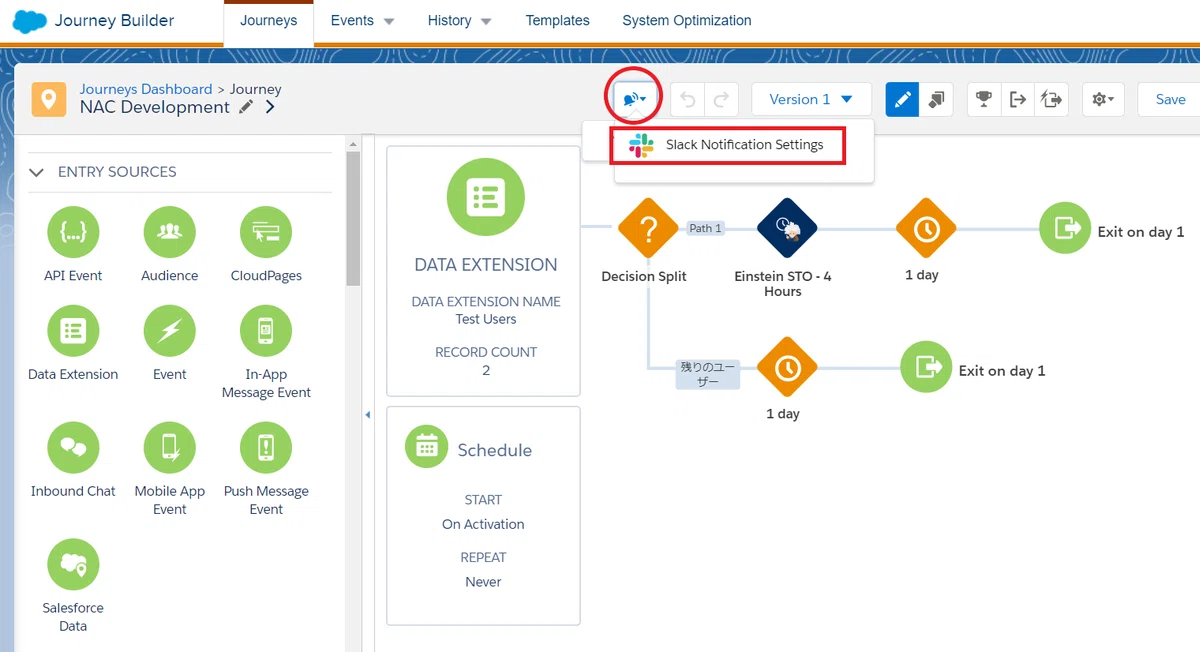The width and height of the screenshot is (1200, 652).
Task: Click the Never repeat value
Action: point(483,582)
